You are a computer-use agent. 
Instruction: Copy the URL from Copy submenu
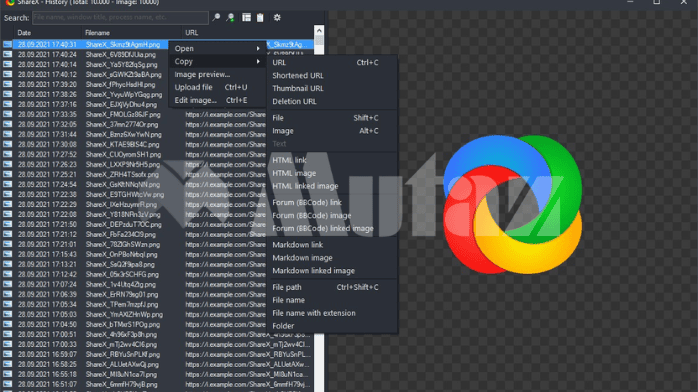click(332, 63)
